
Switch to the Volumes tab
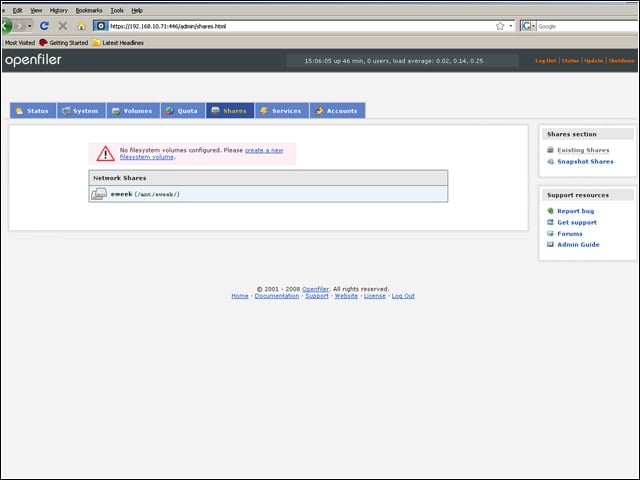[133, 111]
